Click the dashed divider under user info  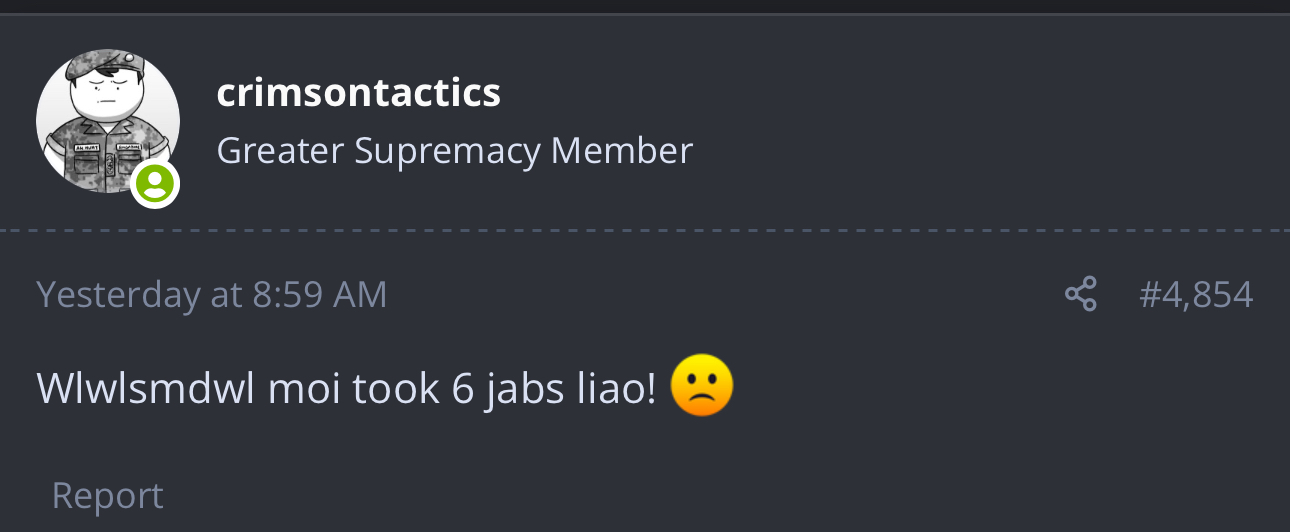[x=645, y=231]
